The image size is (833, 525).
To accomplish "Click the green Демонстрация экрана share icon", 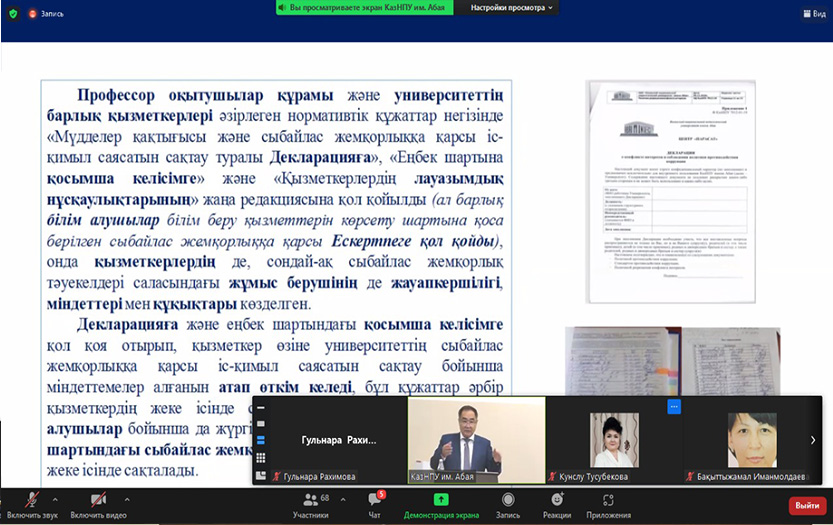I will pyautogui.click(x=441, y=499).
